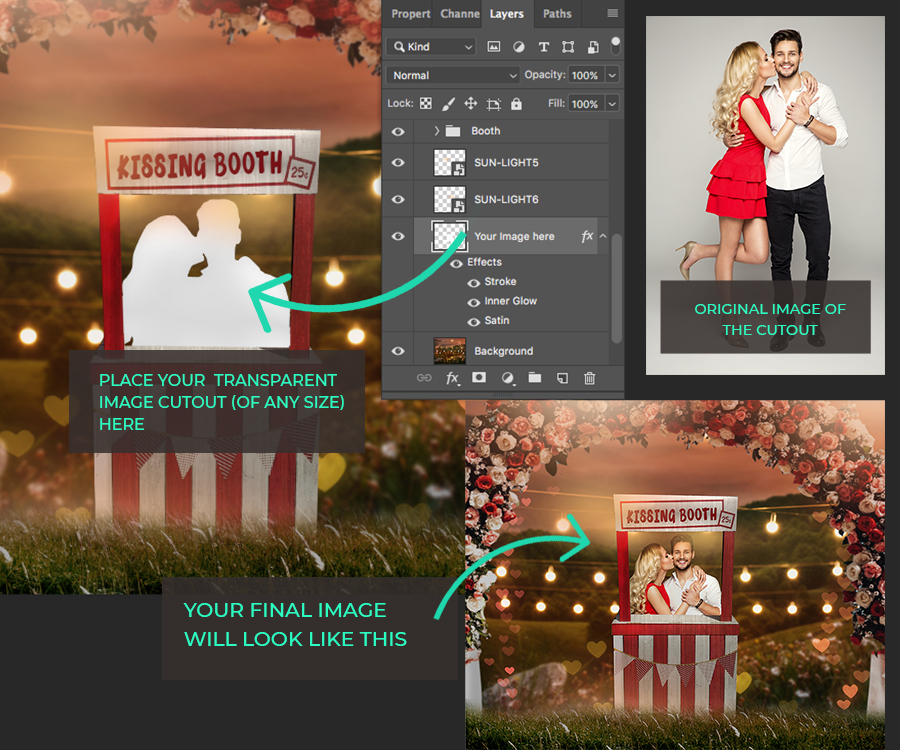The height and width of the screenshot is (750, 900).
Task: Toggle visibility of SUN-LIGHT5 layer
Action: pos(398,163)
